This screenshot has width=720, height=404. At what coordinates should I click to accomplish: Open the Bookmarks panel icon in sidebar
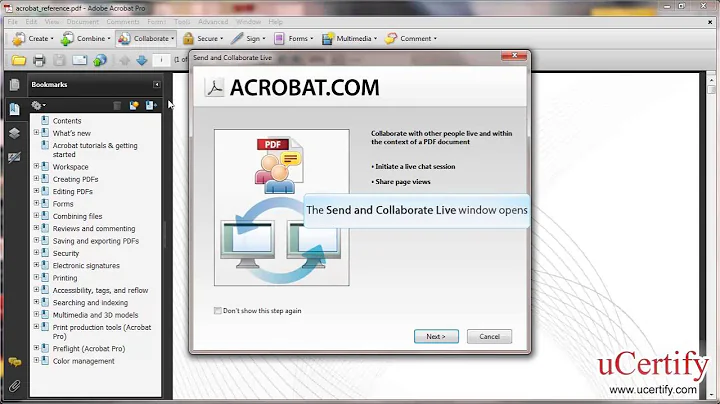[14, 109]
